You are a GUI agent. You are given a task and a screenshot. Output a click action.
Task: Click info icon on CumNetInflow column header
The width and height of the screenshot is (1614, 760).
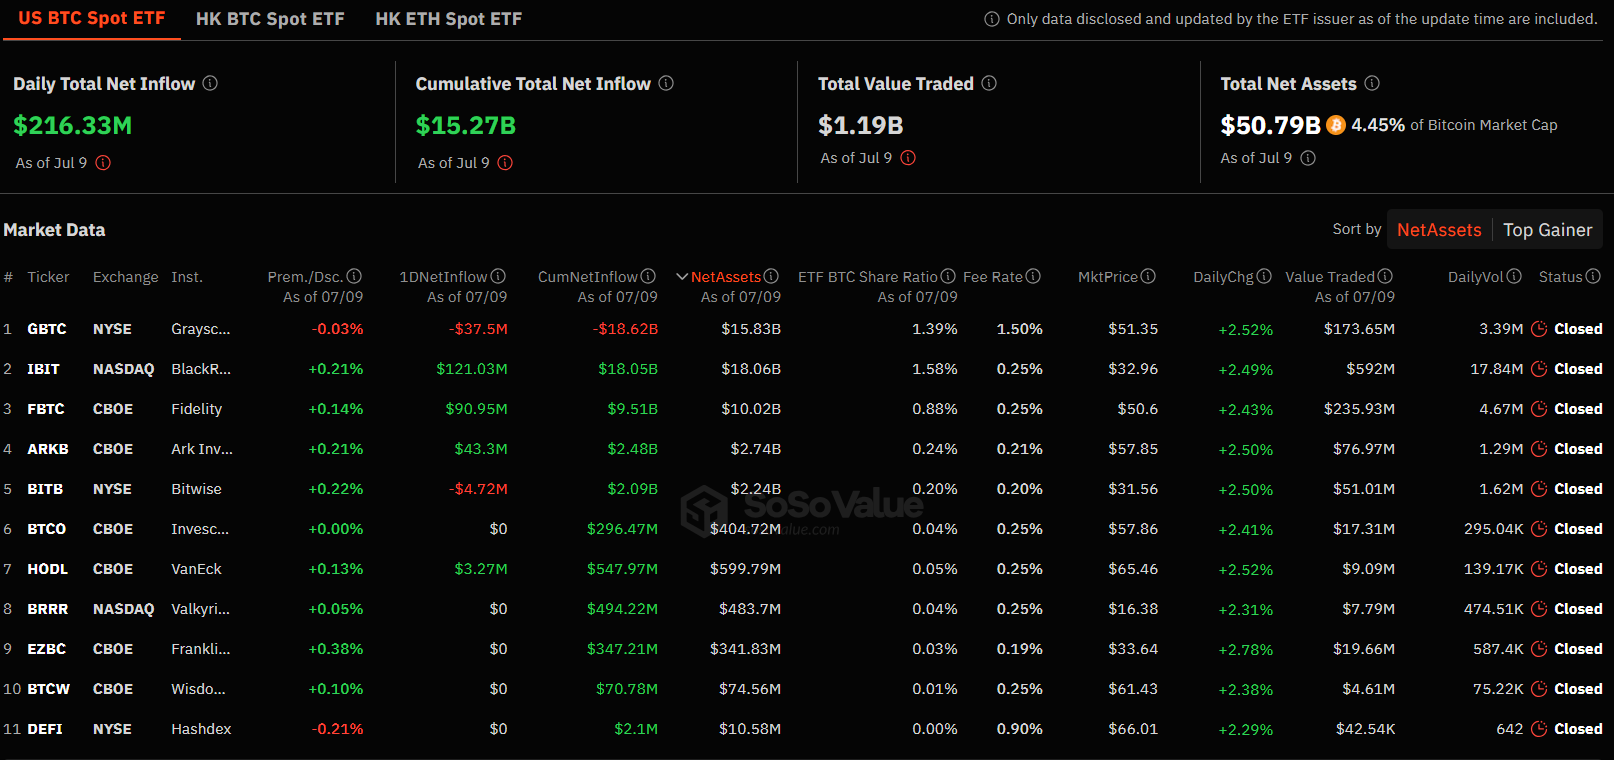648,276
